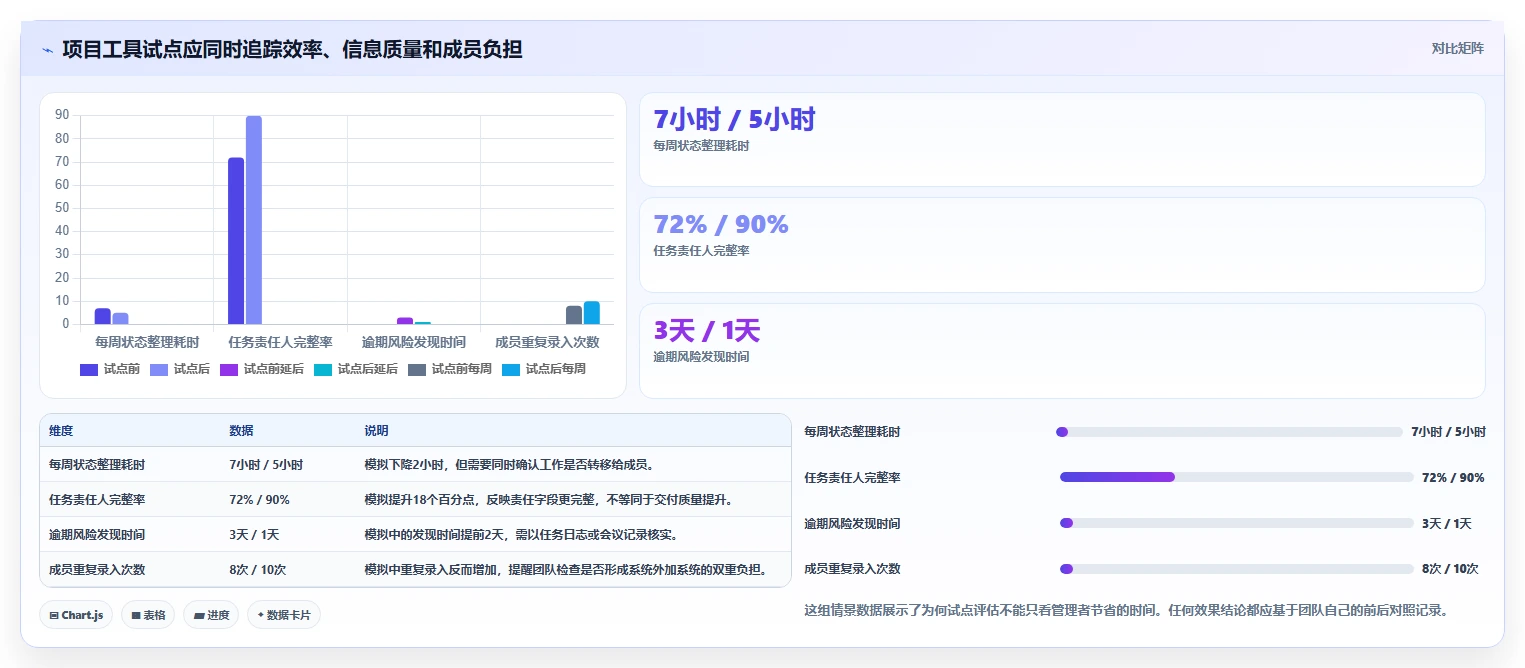The image size is (1525, 668).
Task: Click the 对比矩阵 label in the header
Action: (1458, 48)
